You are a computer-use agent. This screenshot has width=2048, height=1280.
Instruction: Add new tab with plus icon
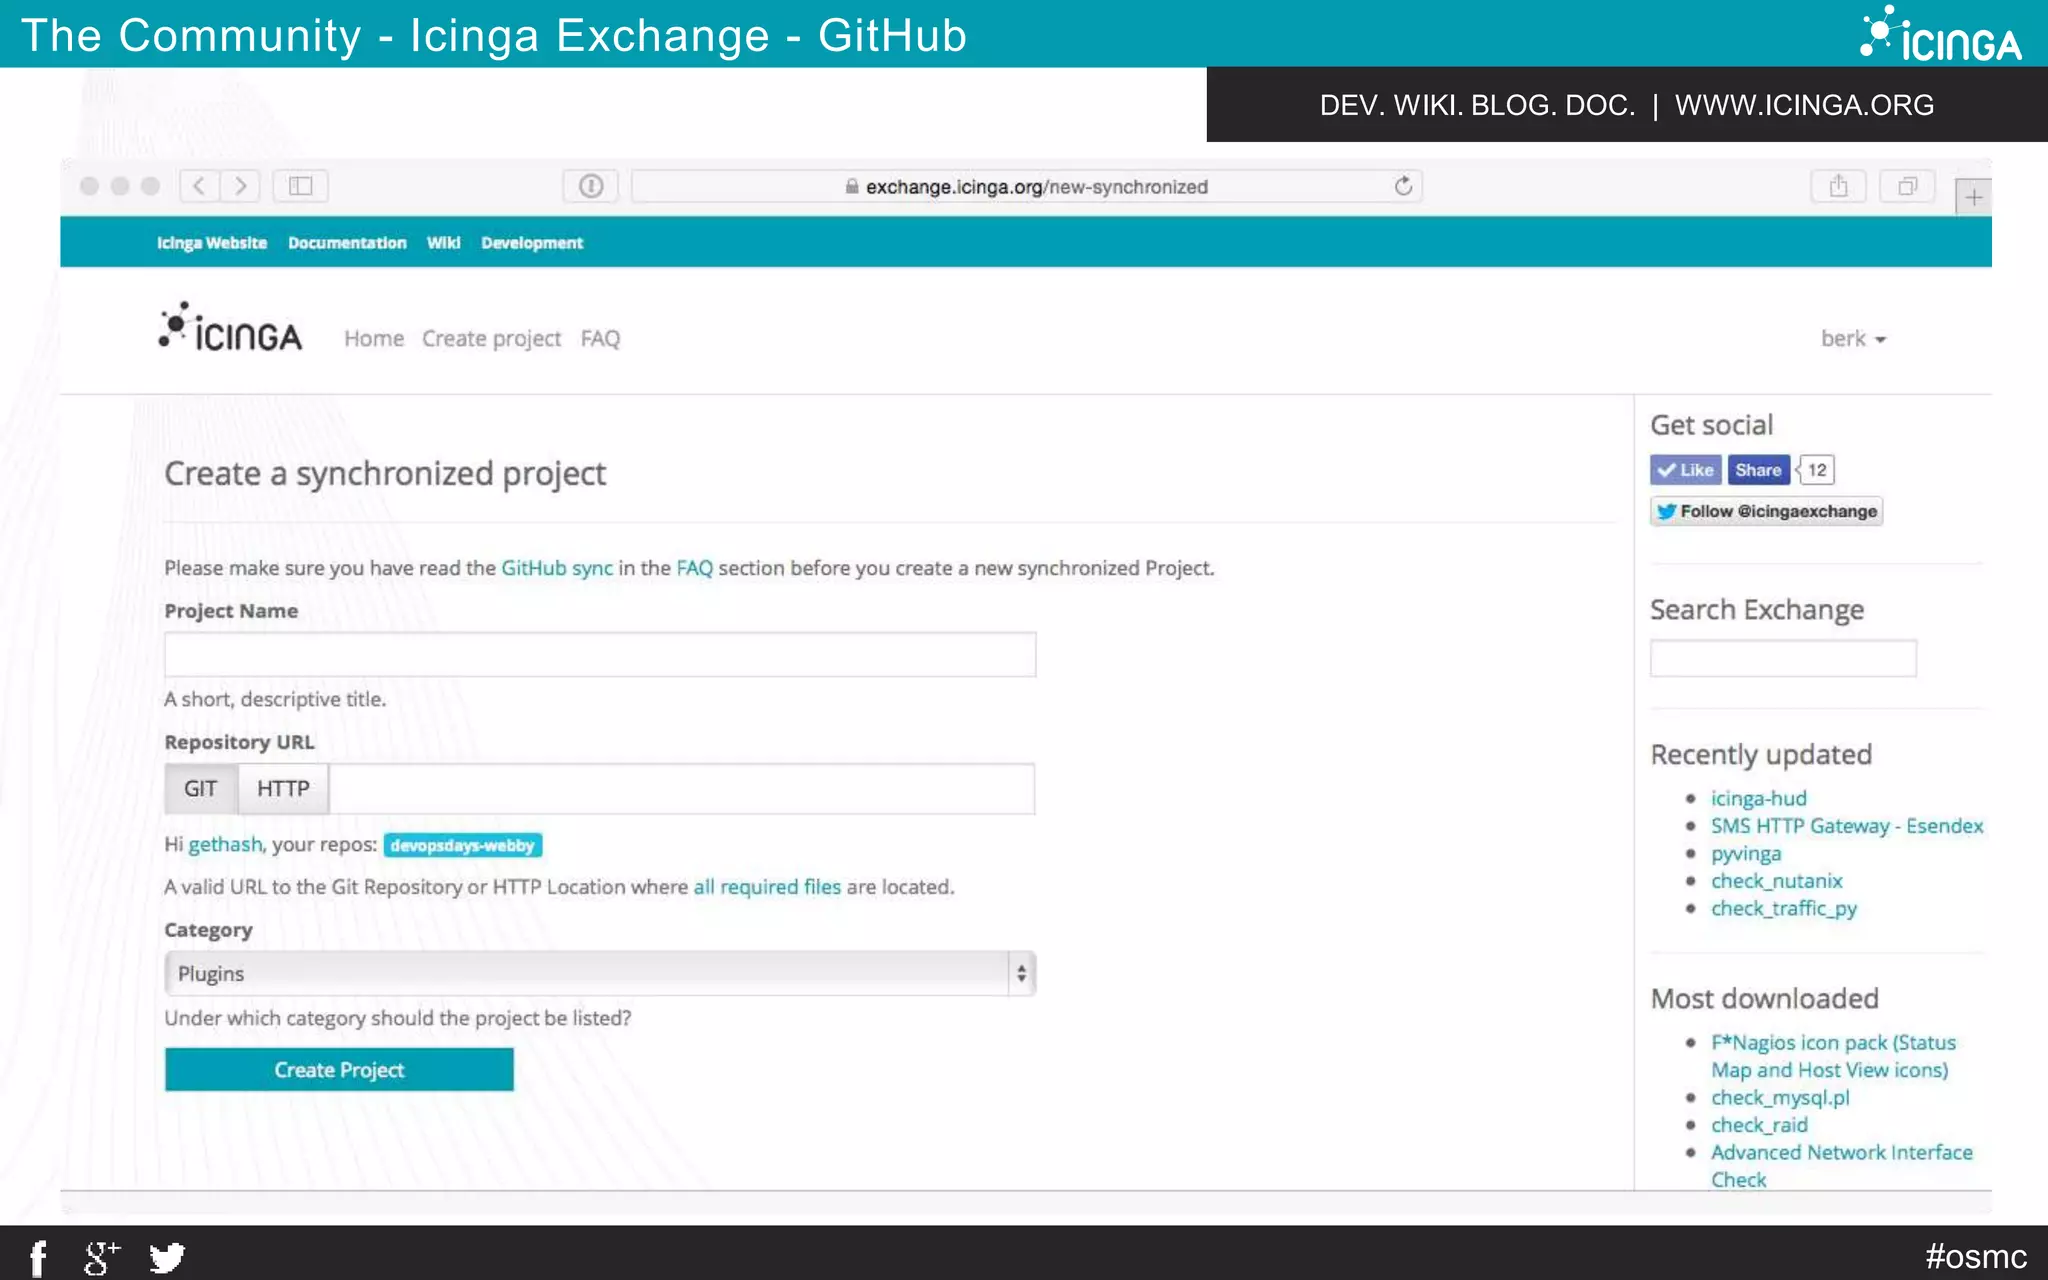point(1973,197)
